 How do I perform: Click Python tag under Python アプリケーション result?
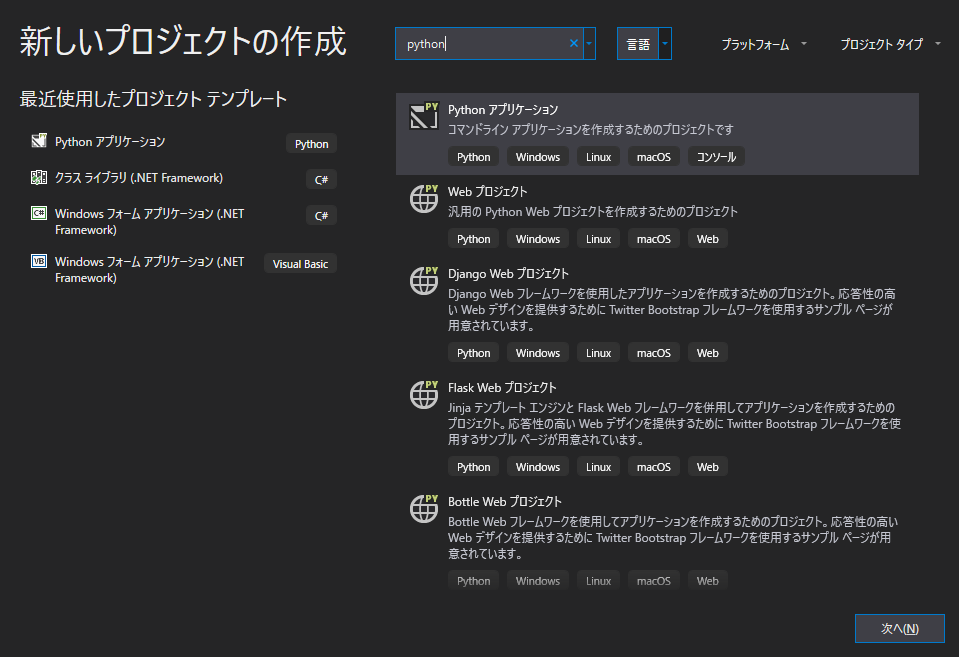473,157
